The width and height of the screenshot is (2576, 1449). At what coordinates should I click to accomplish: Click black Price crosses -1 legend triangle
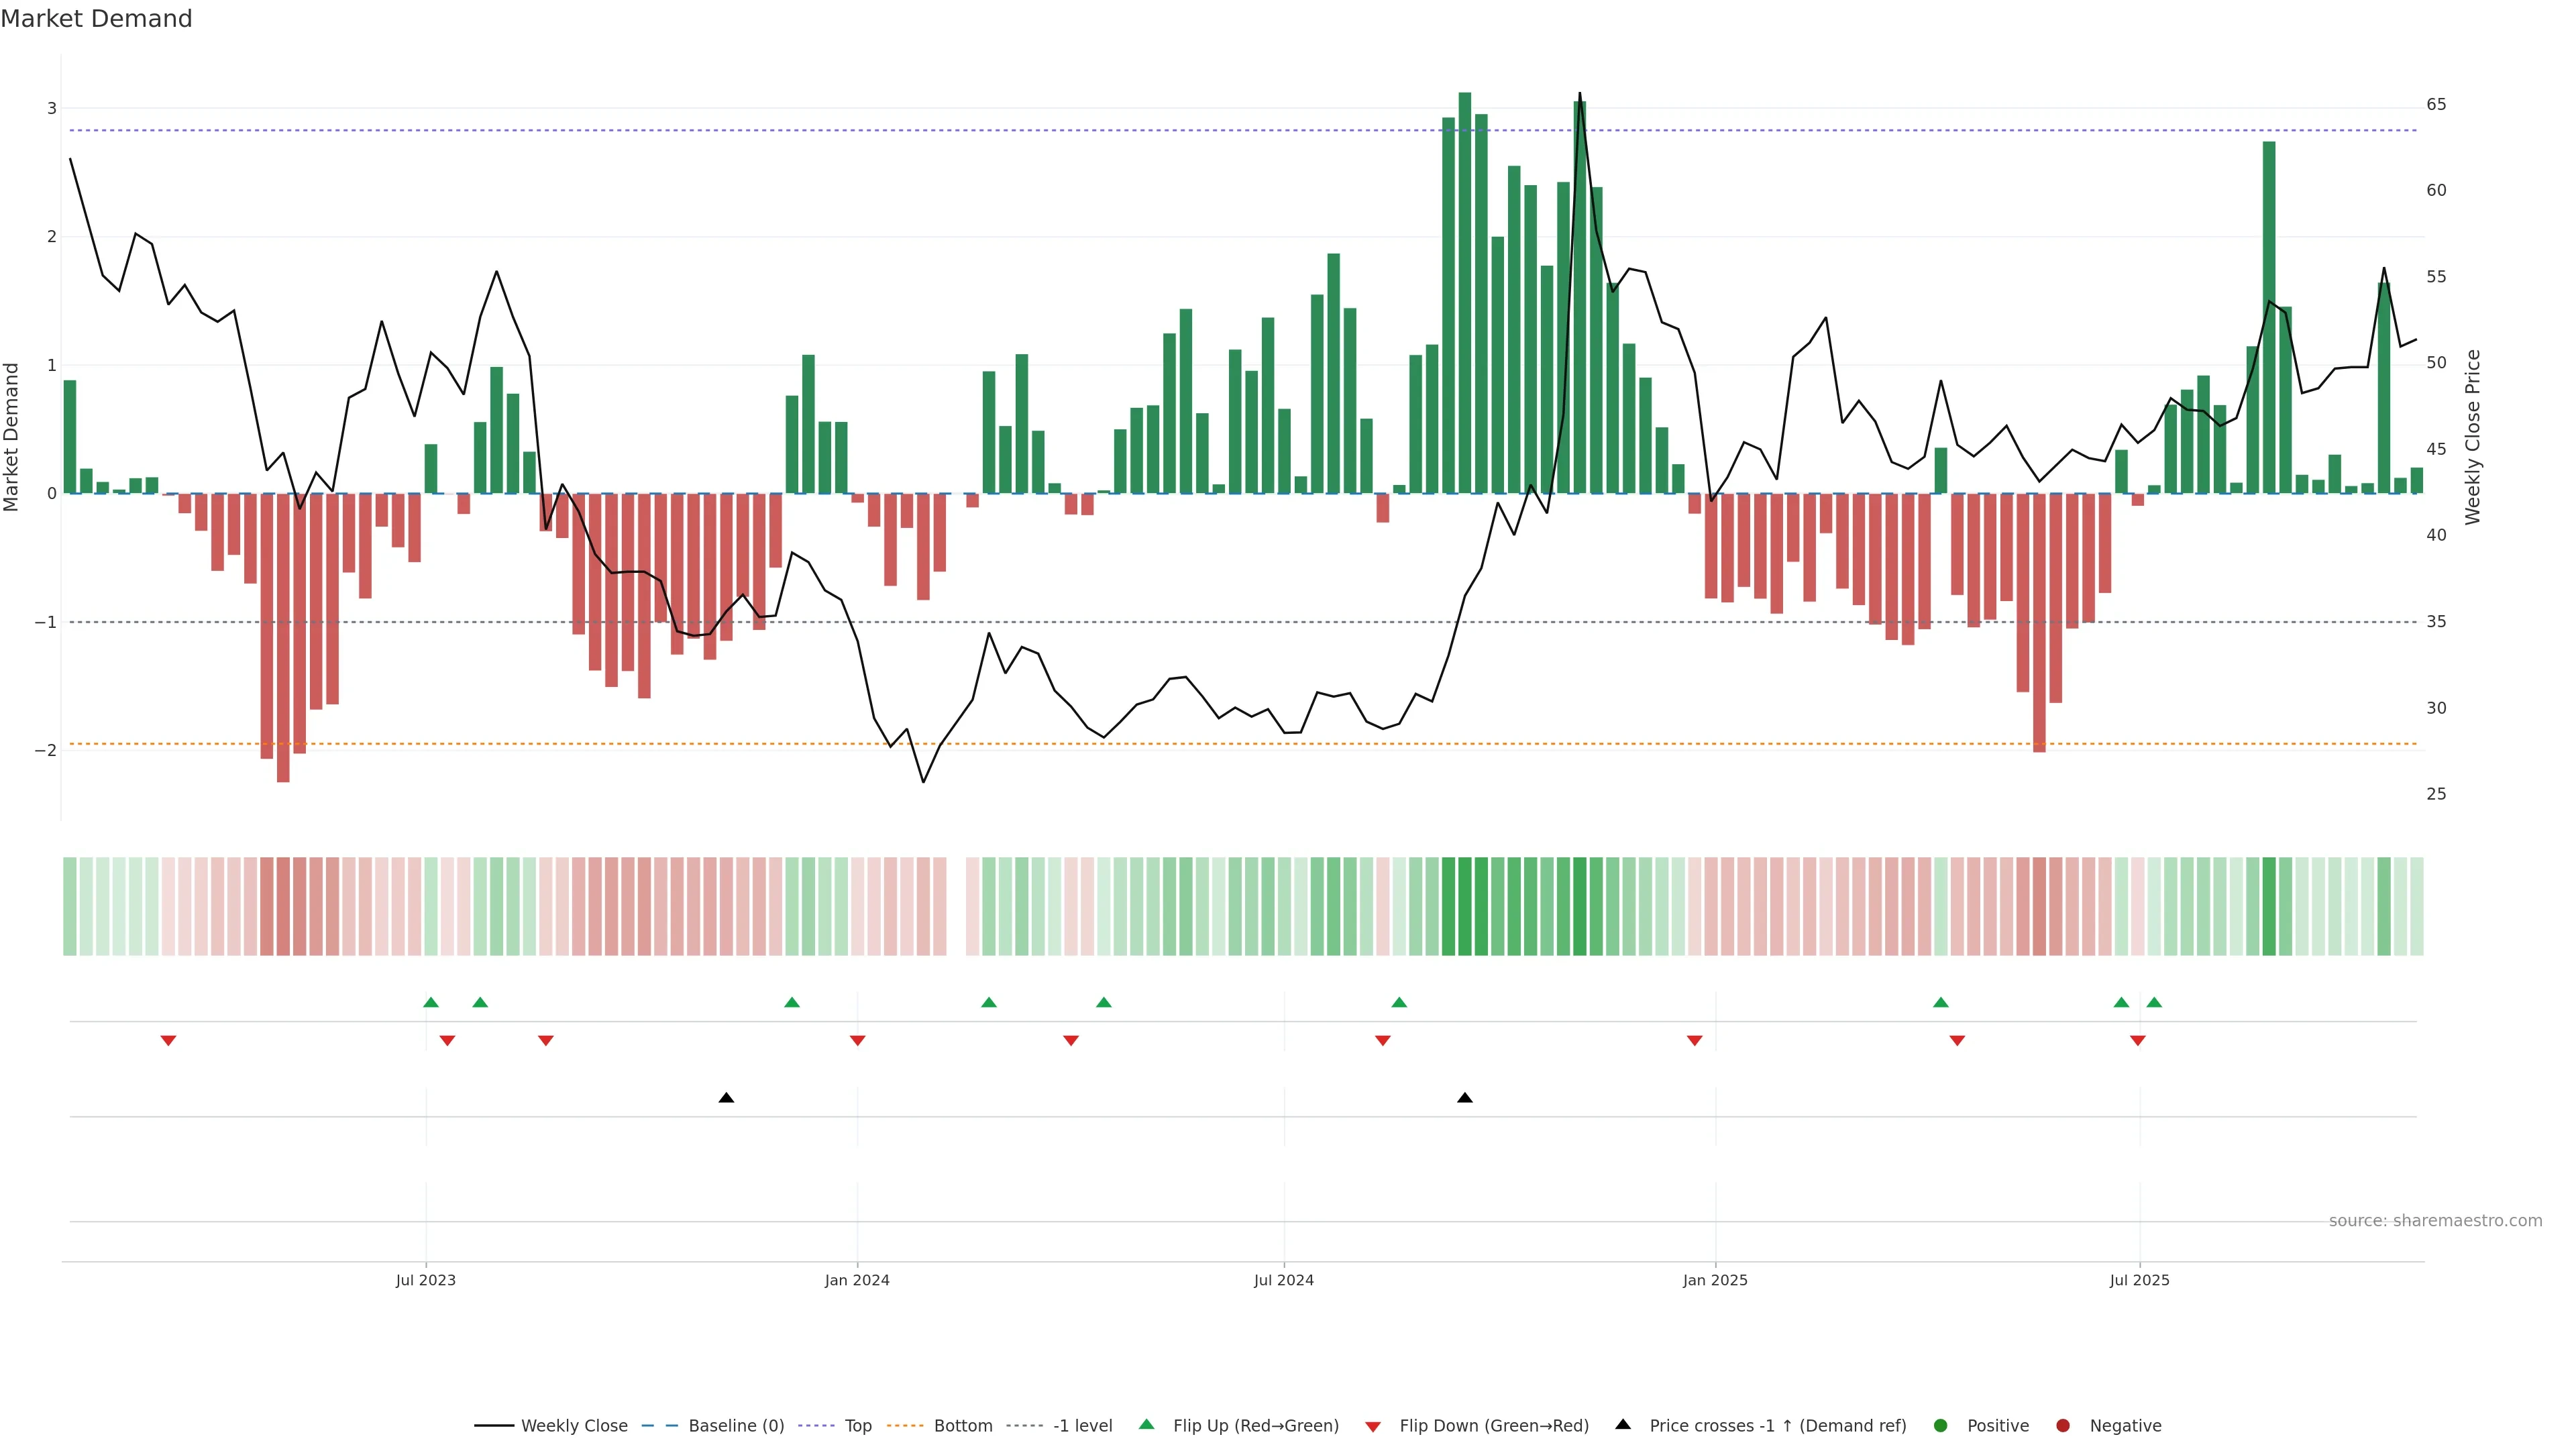[1623, 1425]
